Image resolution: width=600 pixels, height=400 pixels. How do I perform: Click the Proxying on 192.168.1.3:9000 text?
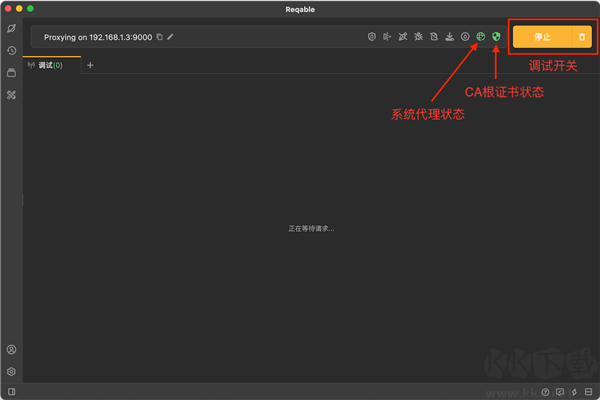(98, 37)
